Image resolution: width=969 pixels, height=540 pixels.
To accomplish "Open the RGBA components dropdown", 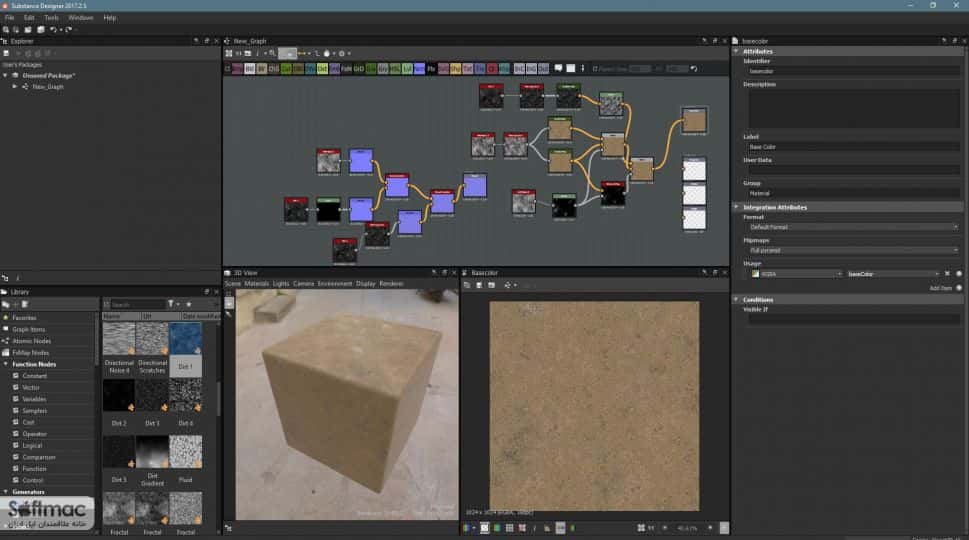I will 797,274.
